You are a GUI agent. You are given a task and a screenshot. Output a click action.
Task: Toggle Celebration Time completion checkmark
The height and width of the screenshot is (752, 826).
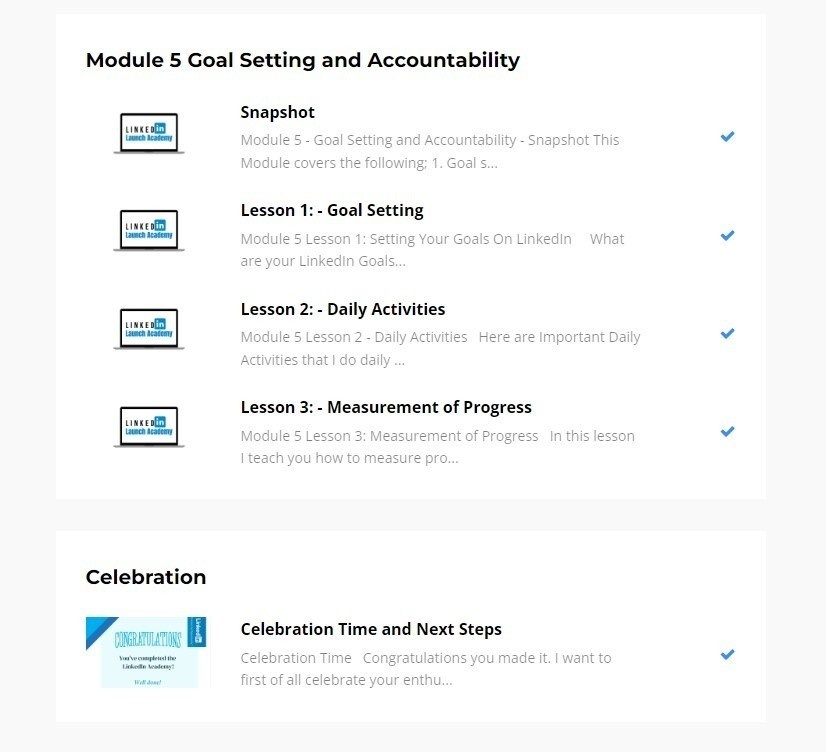coord(728,654)
